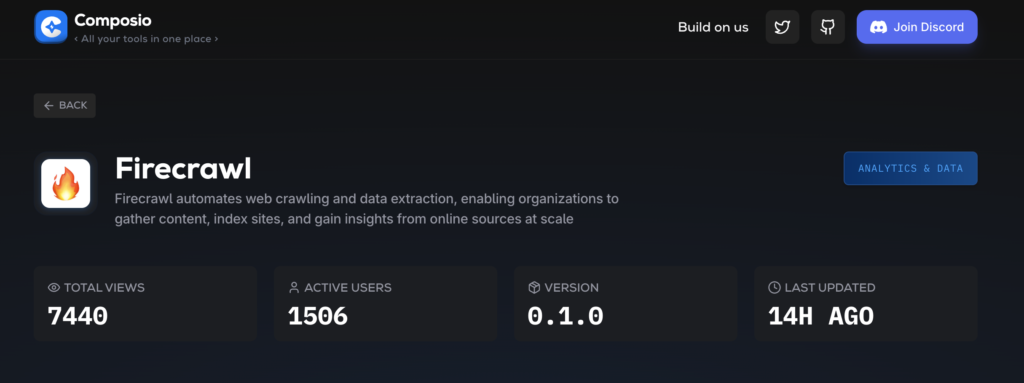This screenshot has width=1024, height=383.
Task: Click the eye icon beside Total Views
Action: click(x=54, y=288)
